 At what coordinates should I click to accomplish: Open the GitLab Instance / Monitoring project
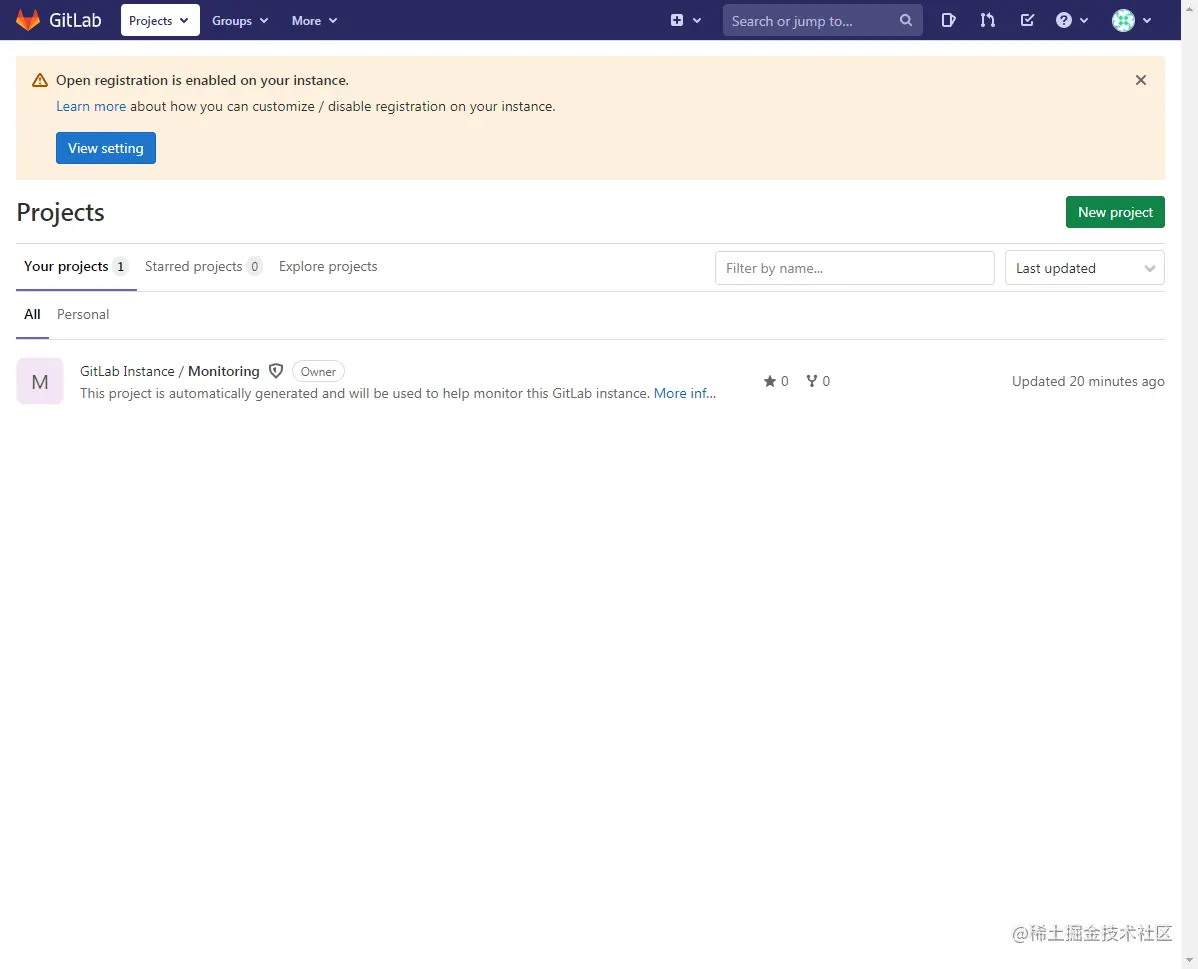[170, 371]
